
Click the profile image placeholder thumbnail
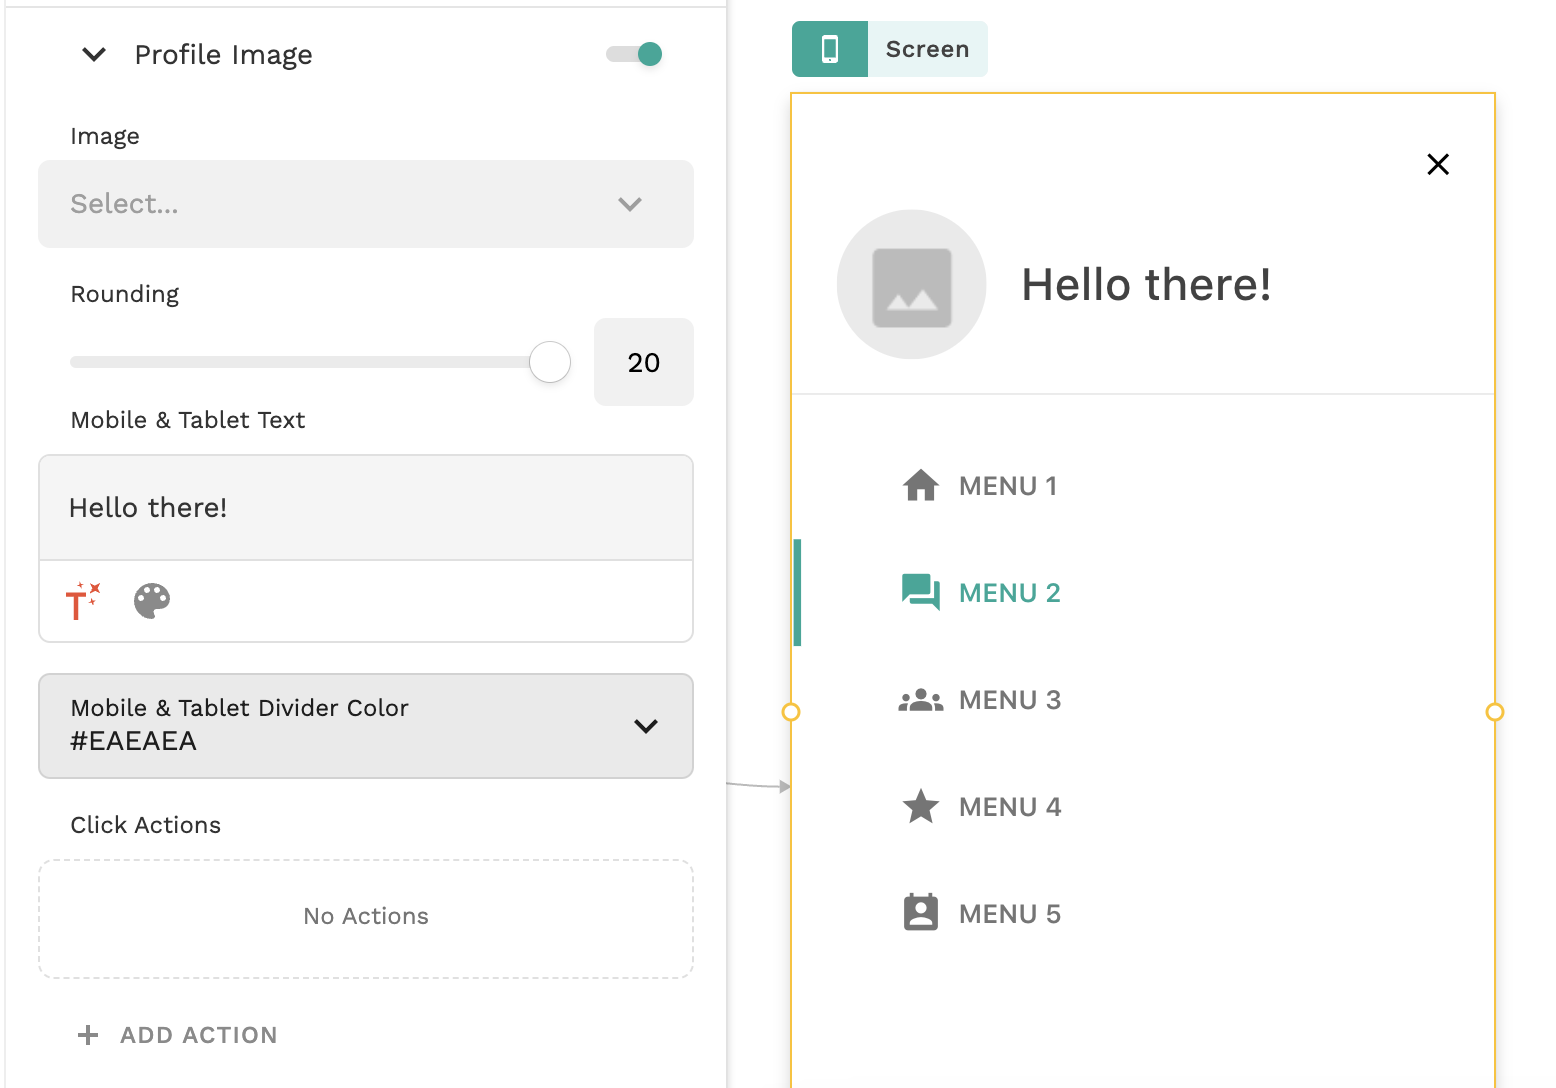pyautogui.click(x=911, y=285)
